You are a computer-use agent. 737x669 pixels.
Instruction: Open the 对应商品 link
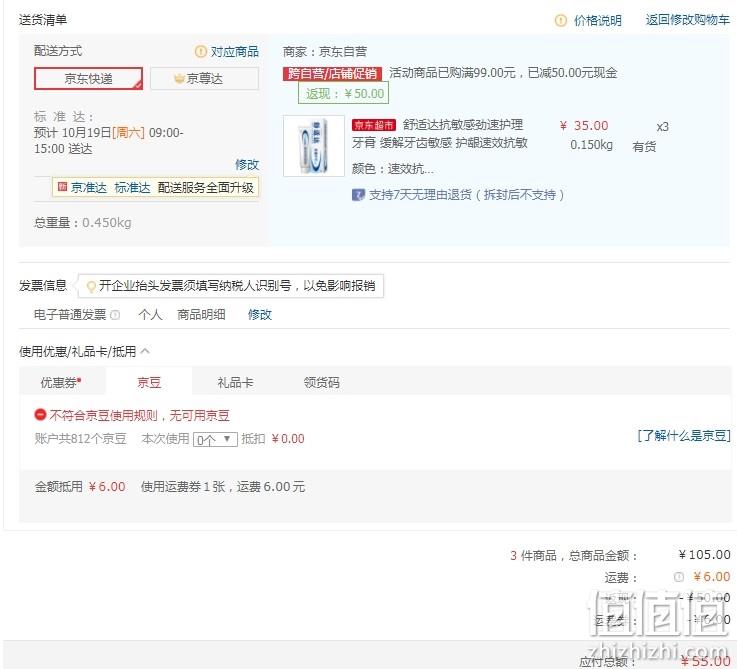235,51
